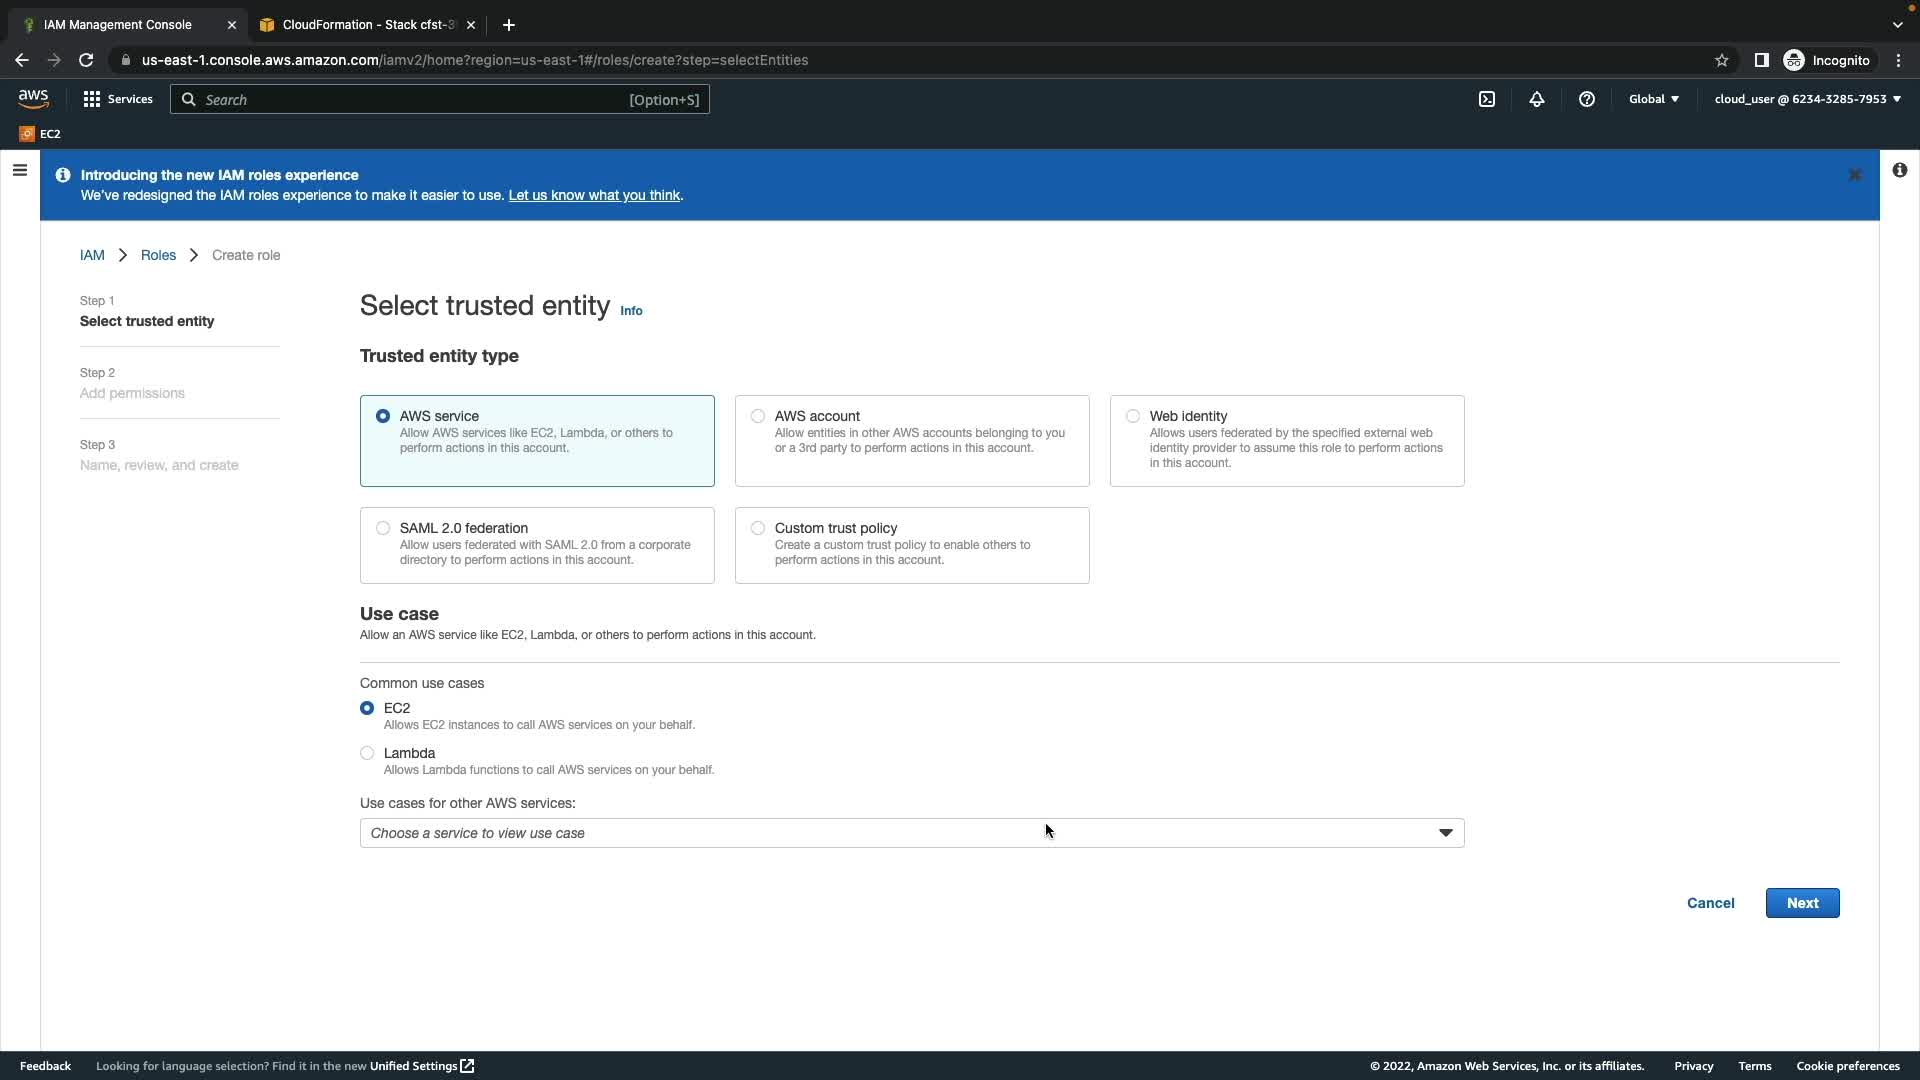Open the Let us know what you think link
This screenshot has height=1080, width=1920.
point(594,195)
